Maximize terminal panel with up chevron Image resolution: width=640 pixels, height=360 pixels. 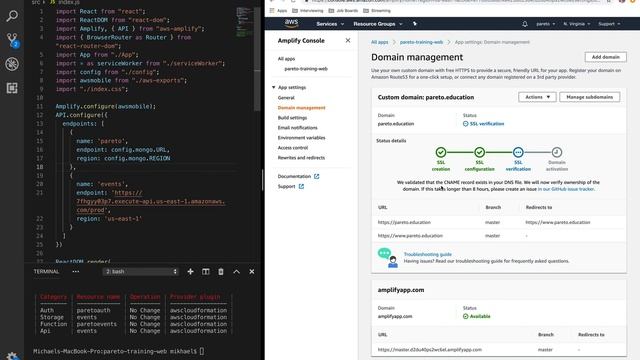point(236,271)
